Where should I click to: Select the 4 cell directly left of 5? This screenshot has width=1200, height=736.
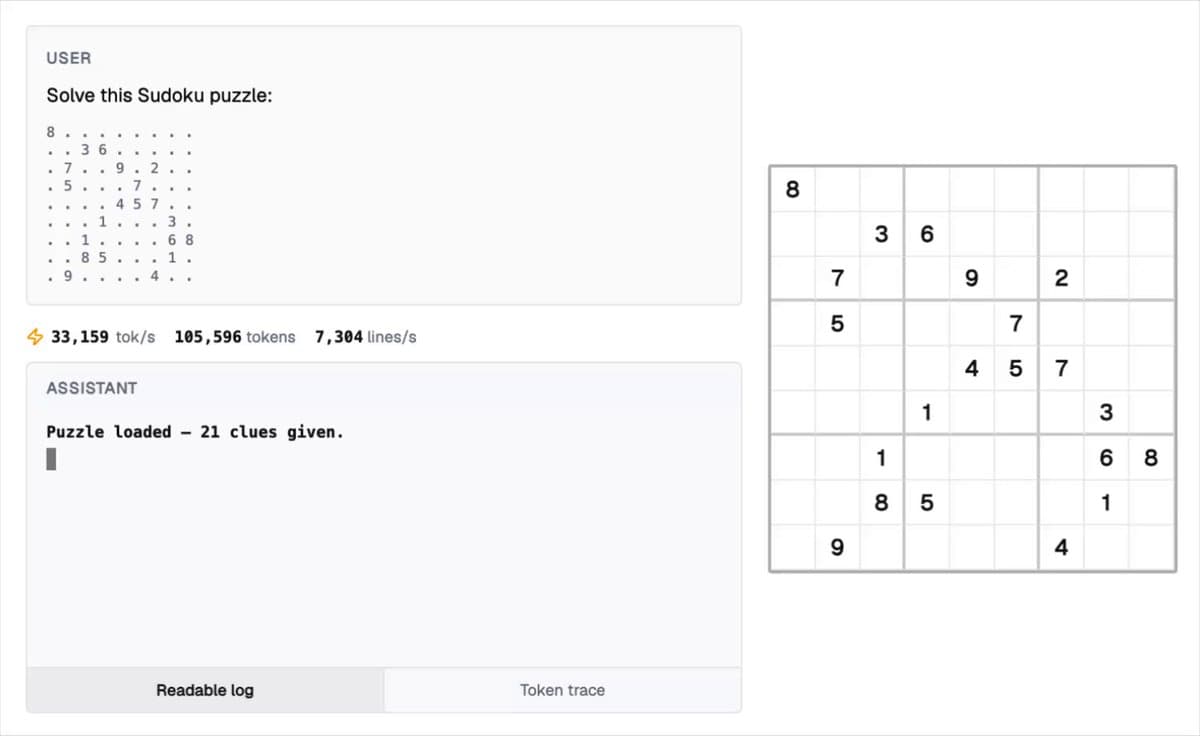(971, 369)
